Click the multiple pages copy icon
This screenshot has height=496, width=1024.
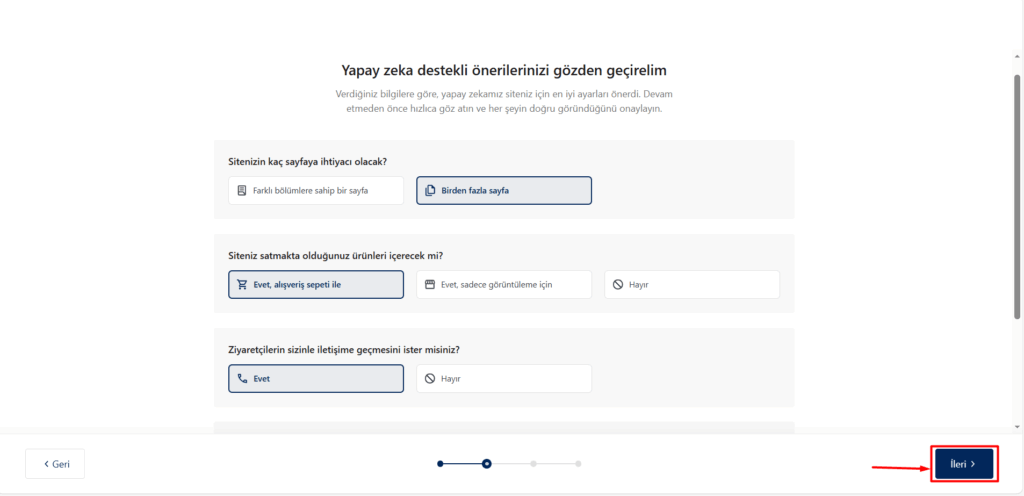[x=430, y=191]
